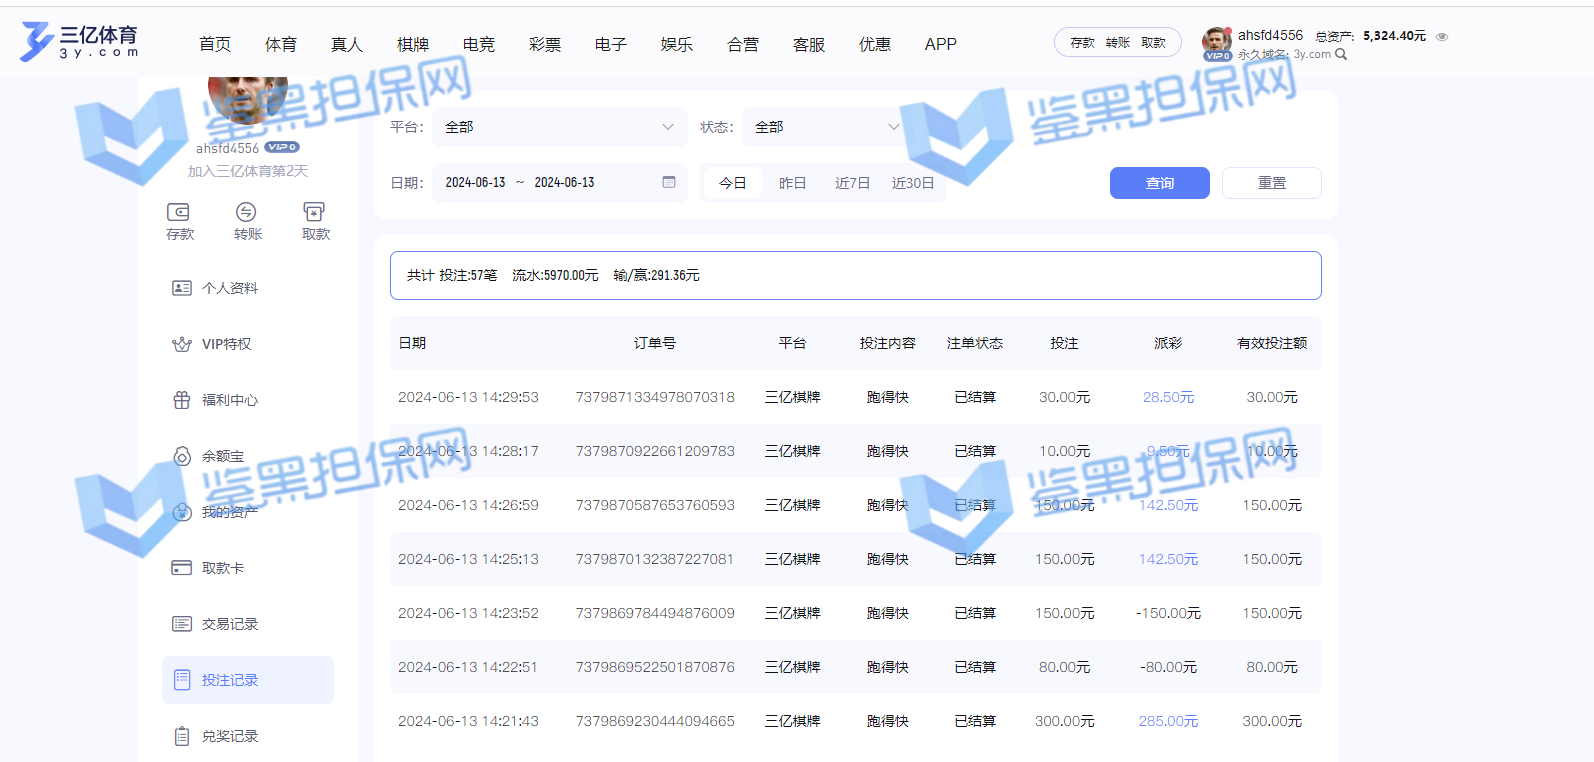Click the transfer (转账) icon in sidebar
Image resolution: width=1594 pixels, height=762 pixels.
246,212
